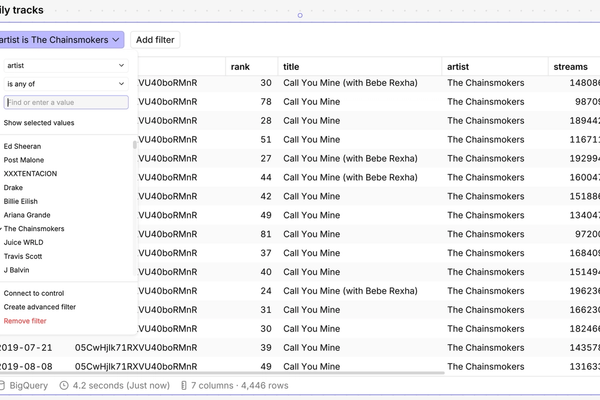Image resolution: width=600 pixels, height=400 pixels.
Task: Click the value list scrollbar thumb
Action: coord(134,145)
